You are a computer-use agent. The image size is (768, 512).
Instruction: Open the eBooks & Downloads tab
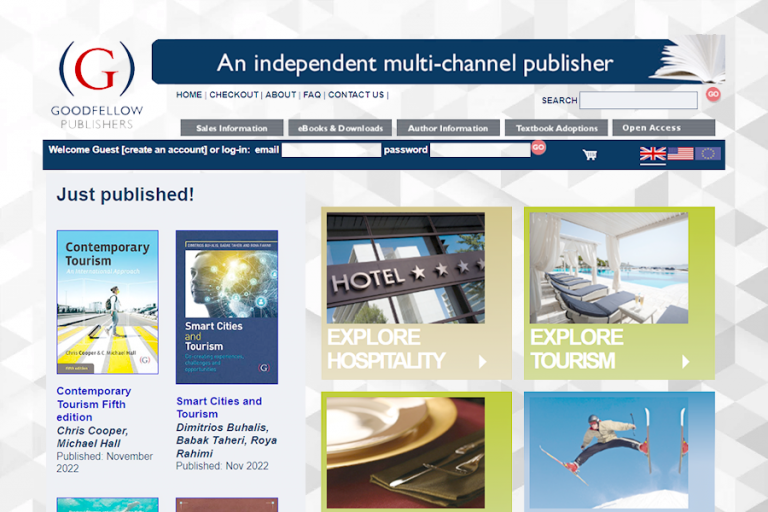(339, 128)
